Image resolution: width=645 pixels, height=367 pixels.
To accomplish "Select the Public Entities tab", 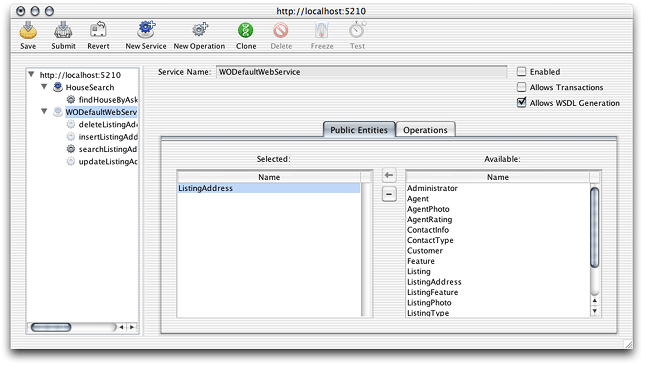I will coord(359,130).
